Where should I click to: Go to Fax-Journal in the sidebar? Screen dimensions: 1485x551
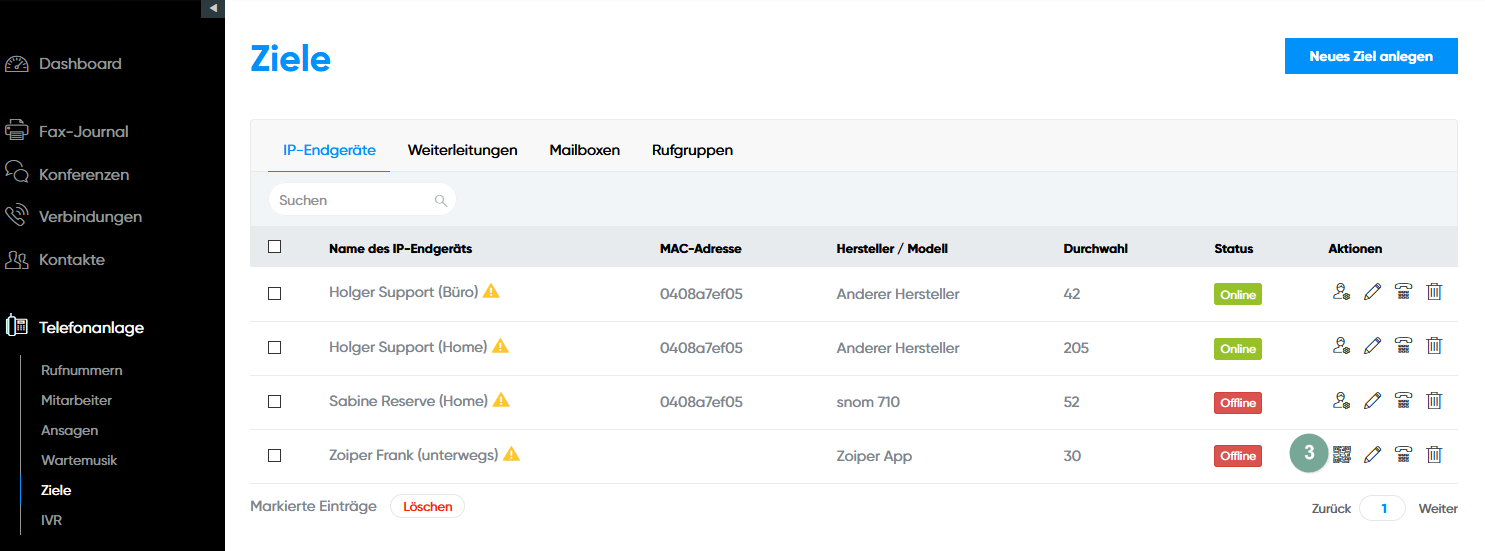(83, 131)
